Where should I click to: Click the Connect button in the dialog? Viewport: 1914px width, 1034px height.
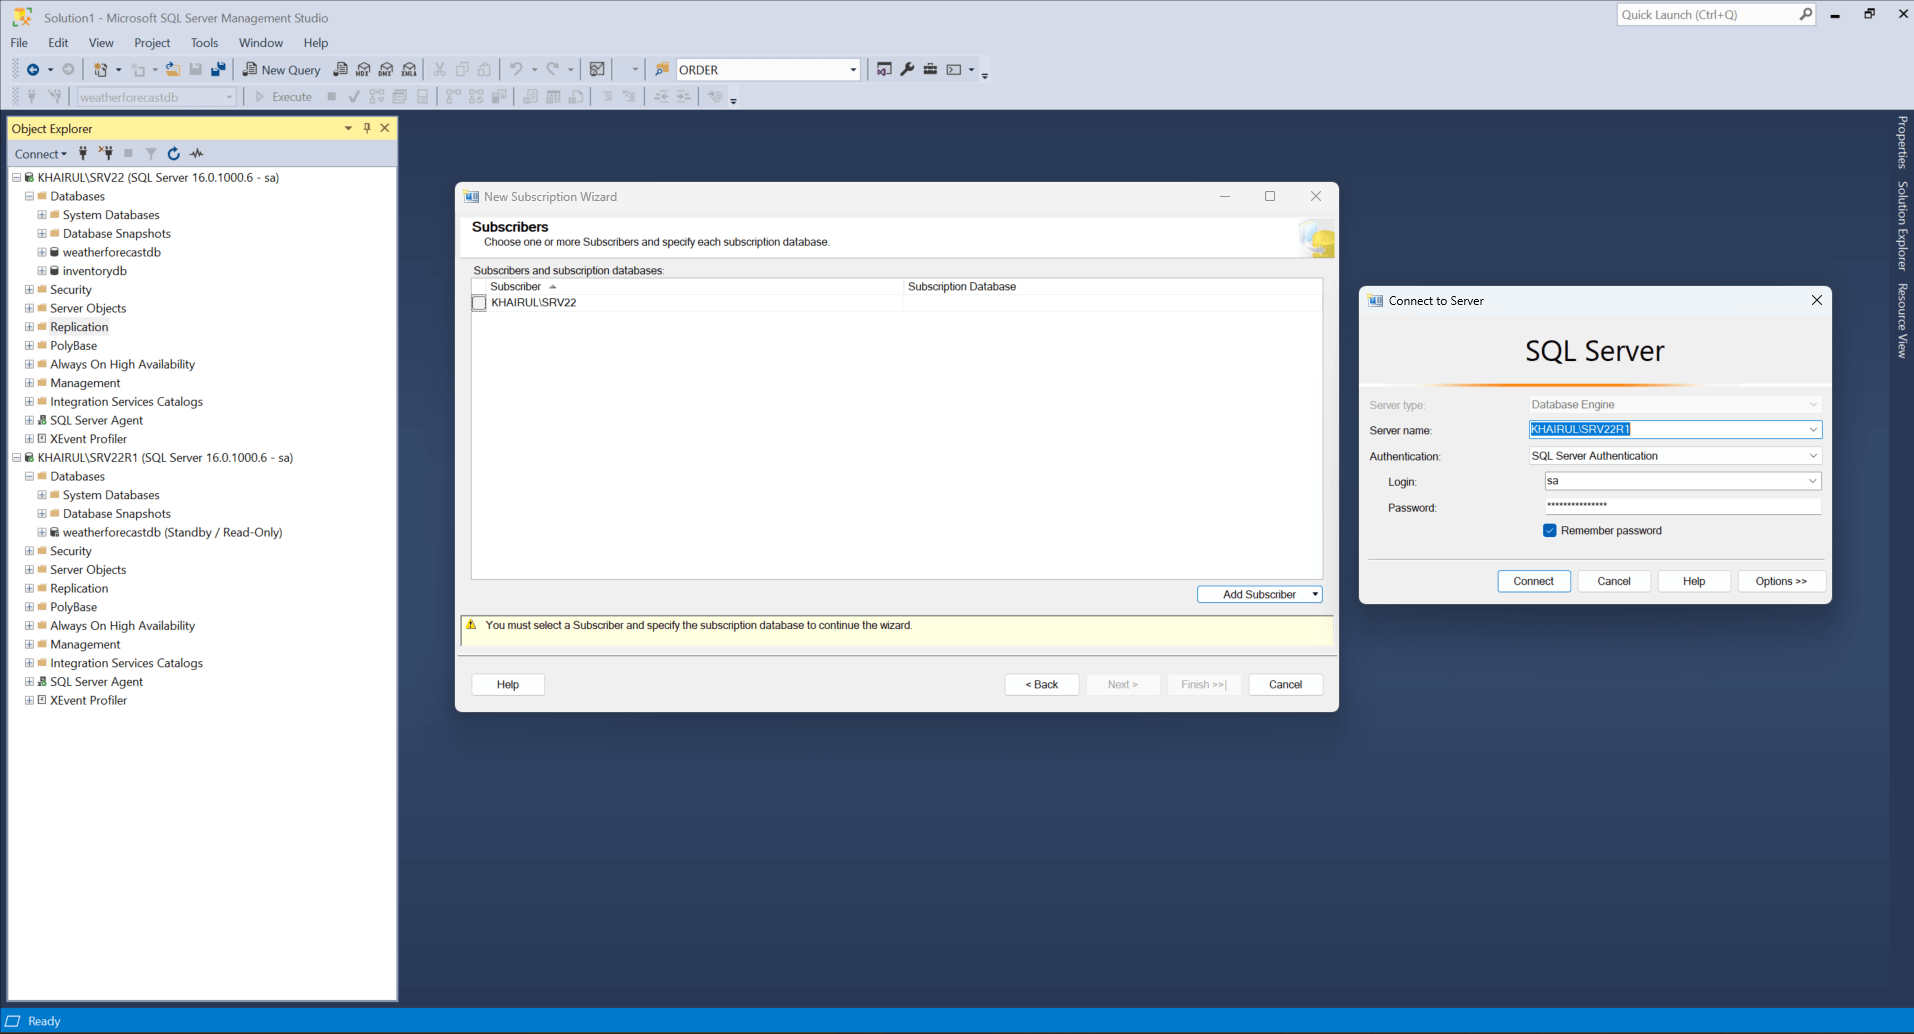[x=1533, y=581]
